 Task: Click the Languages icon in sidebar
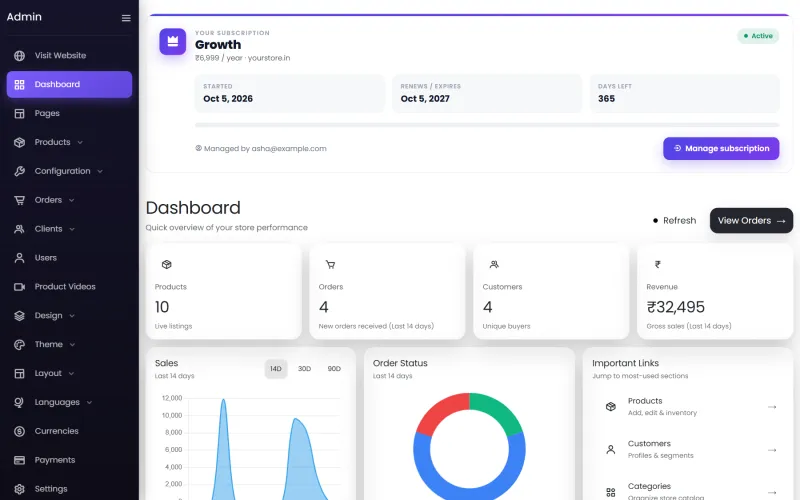[x=19, y=403]
